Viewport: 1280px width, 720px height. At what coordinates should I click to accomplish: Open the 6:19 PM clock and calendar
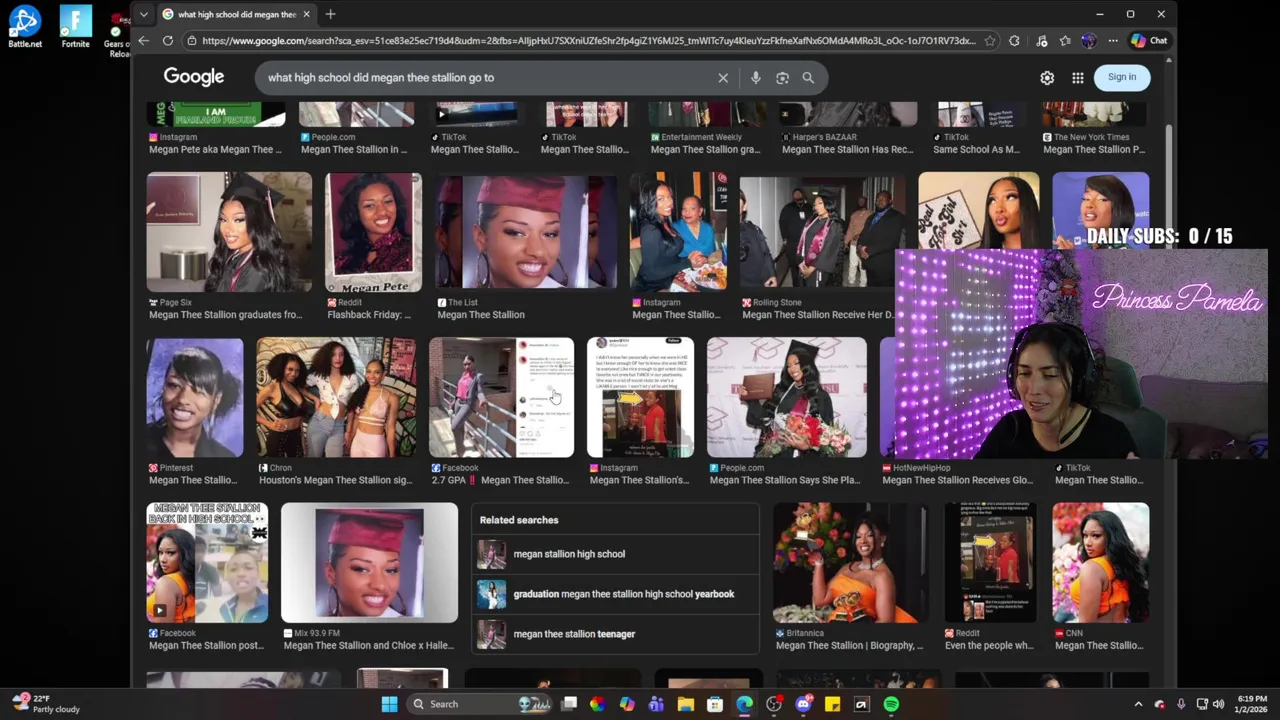1252,704
